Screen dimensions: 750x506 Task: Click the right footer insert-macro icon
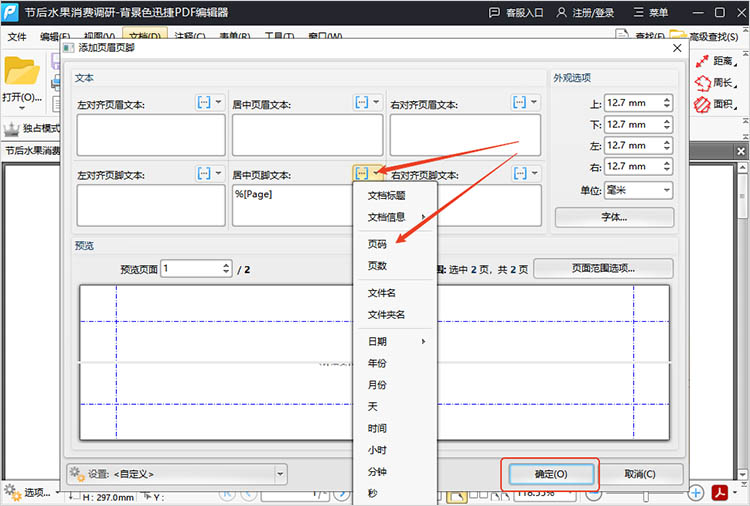coord(519,174)
